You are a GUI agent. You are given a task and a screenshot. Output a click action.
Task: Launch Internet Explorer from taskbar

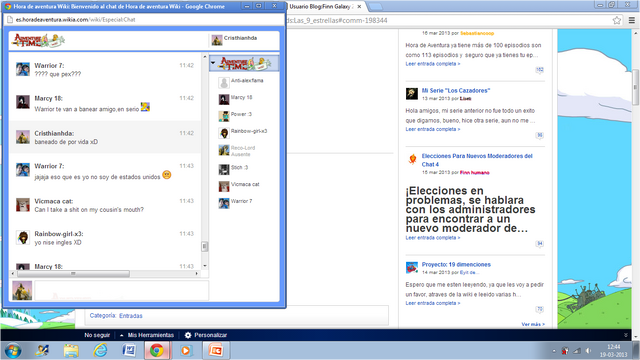(x=100, y=351)
